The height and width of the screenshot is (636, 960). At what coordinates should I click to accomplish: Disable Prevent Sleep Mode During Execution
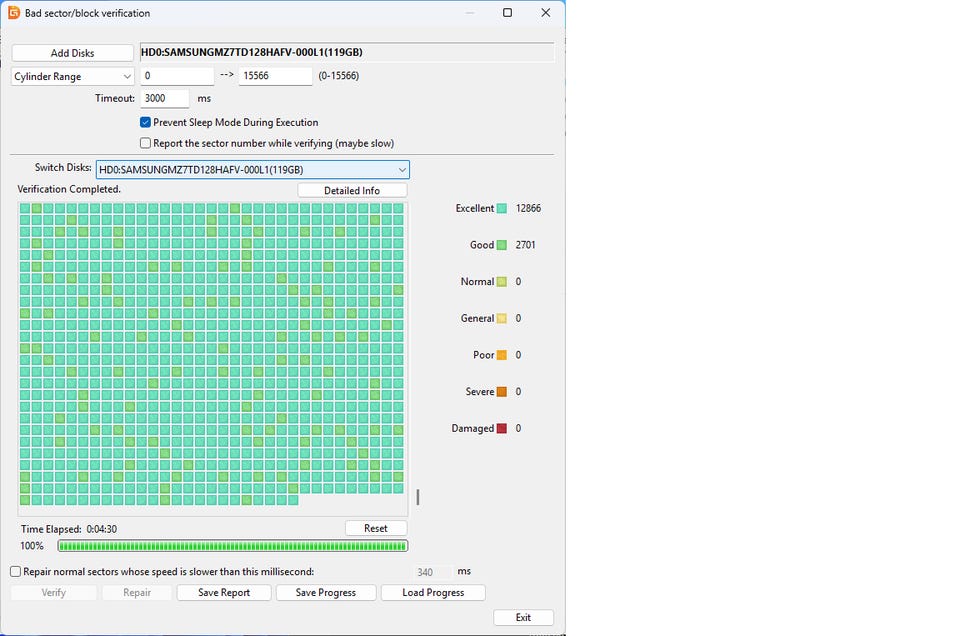(146, 122)
